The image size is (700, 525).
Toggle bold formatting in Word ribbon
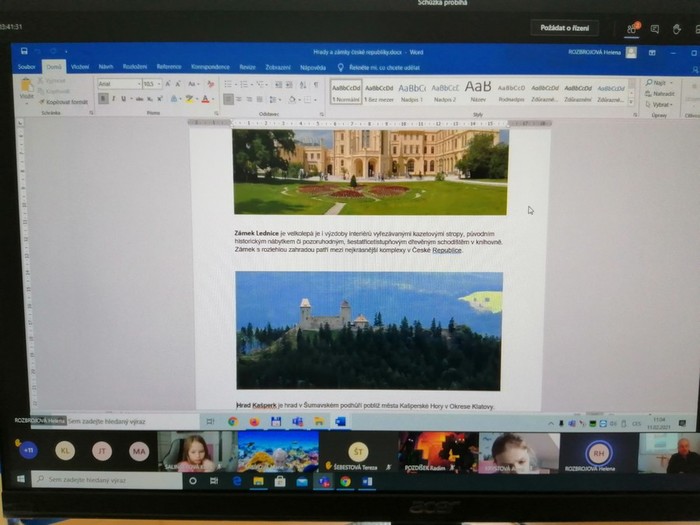[x=103, y=99]
